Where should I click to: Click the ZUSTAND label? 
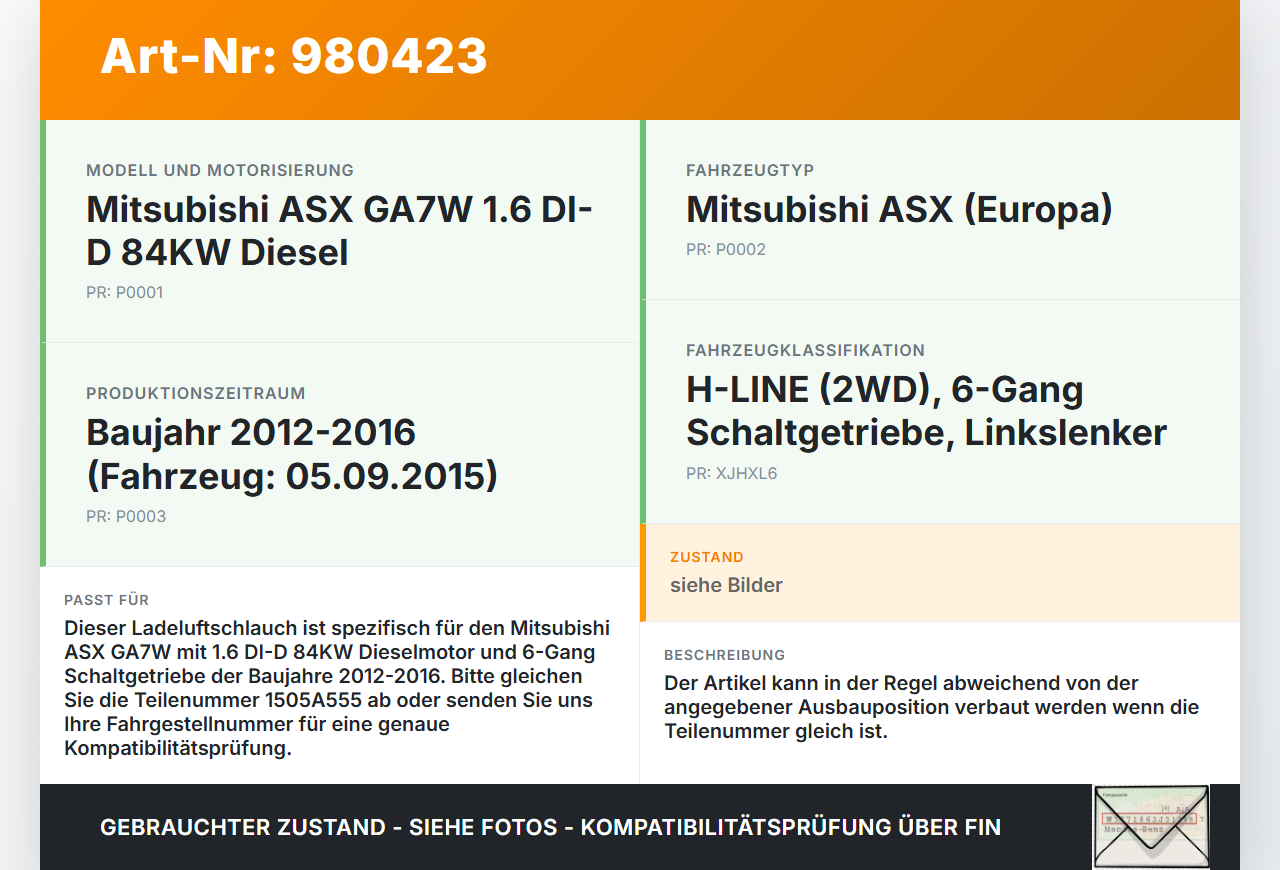pyautogui.click(x=707, y=557)
